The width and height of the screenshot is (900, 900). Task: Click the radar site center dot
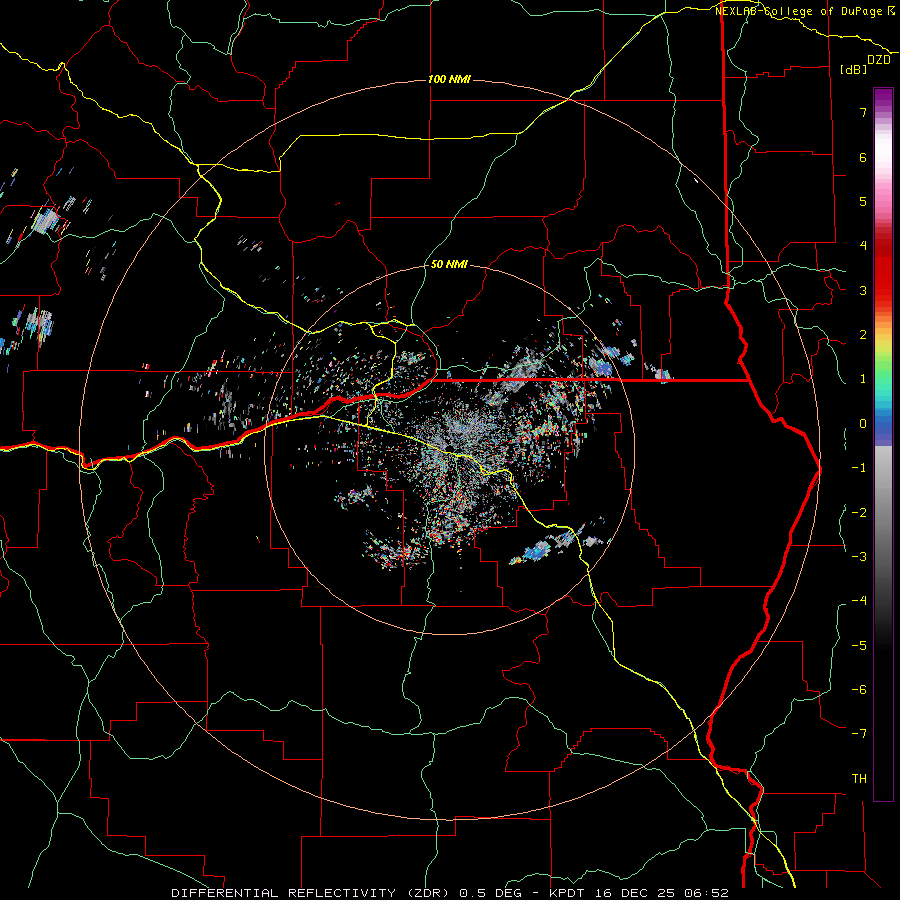tap(451, 448)
